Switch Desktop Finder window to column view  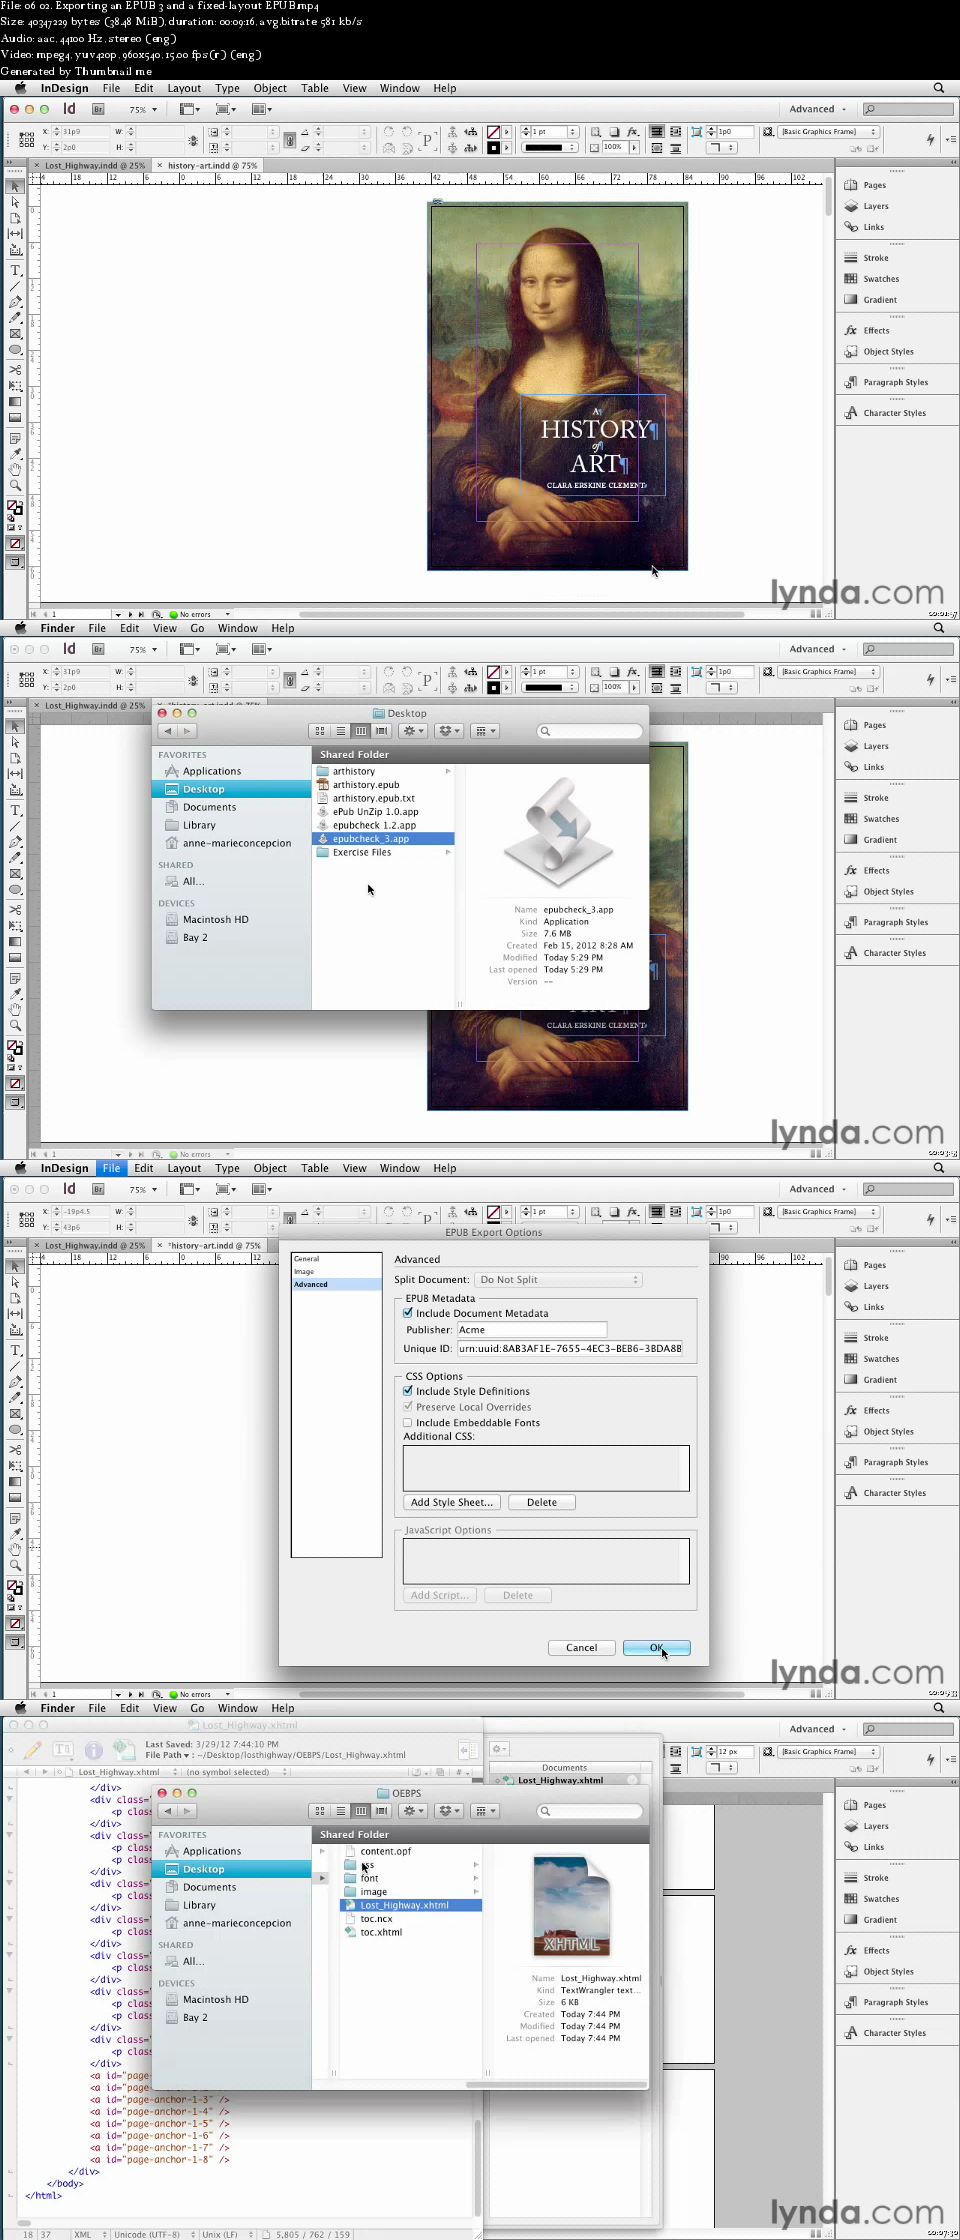pyautogui.click(x=361, y=731)
